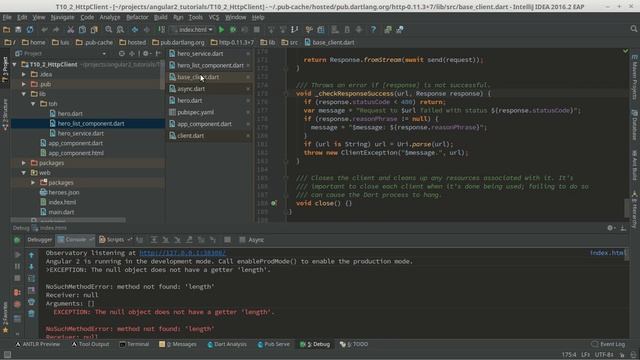Click the Copy toolbar icon
This screenshot has height=360, width=640.
click(82, 29)
